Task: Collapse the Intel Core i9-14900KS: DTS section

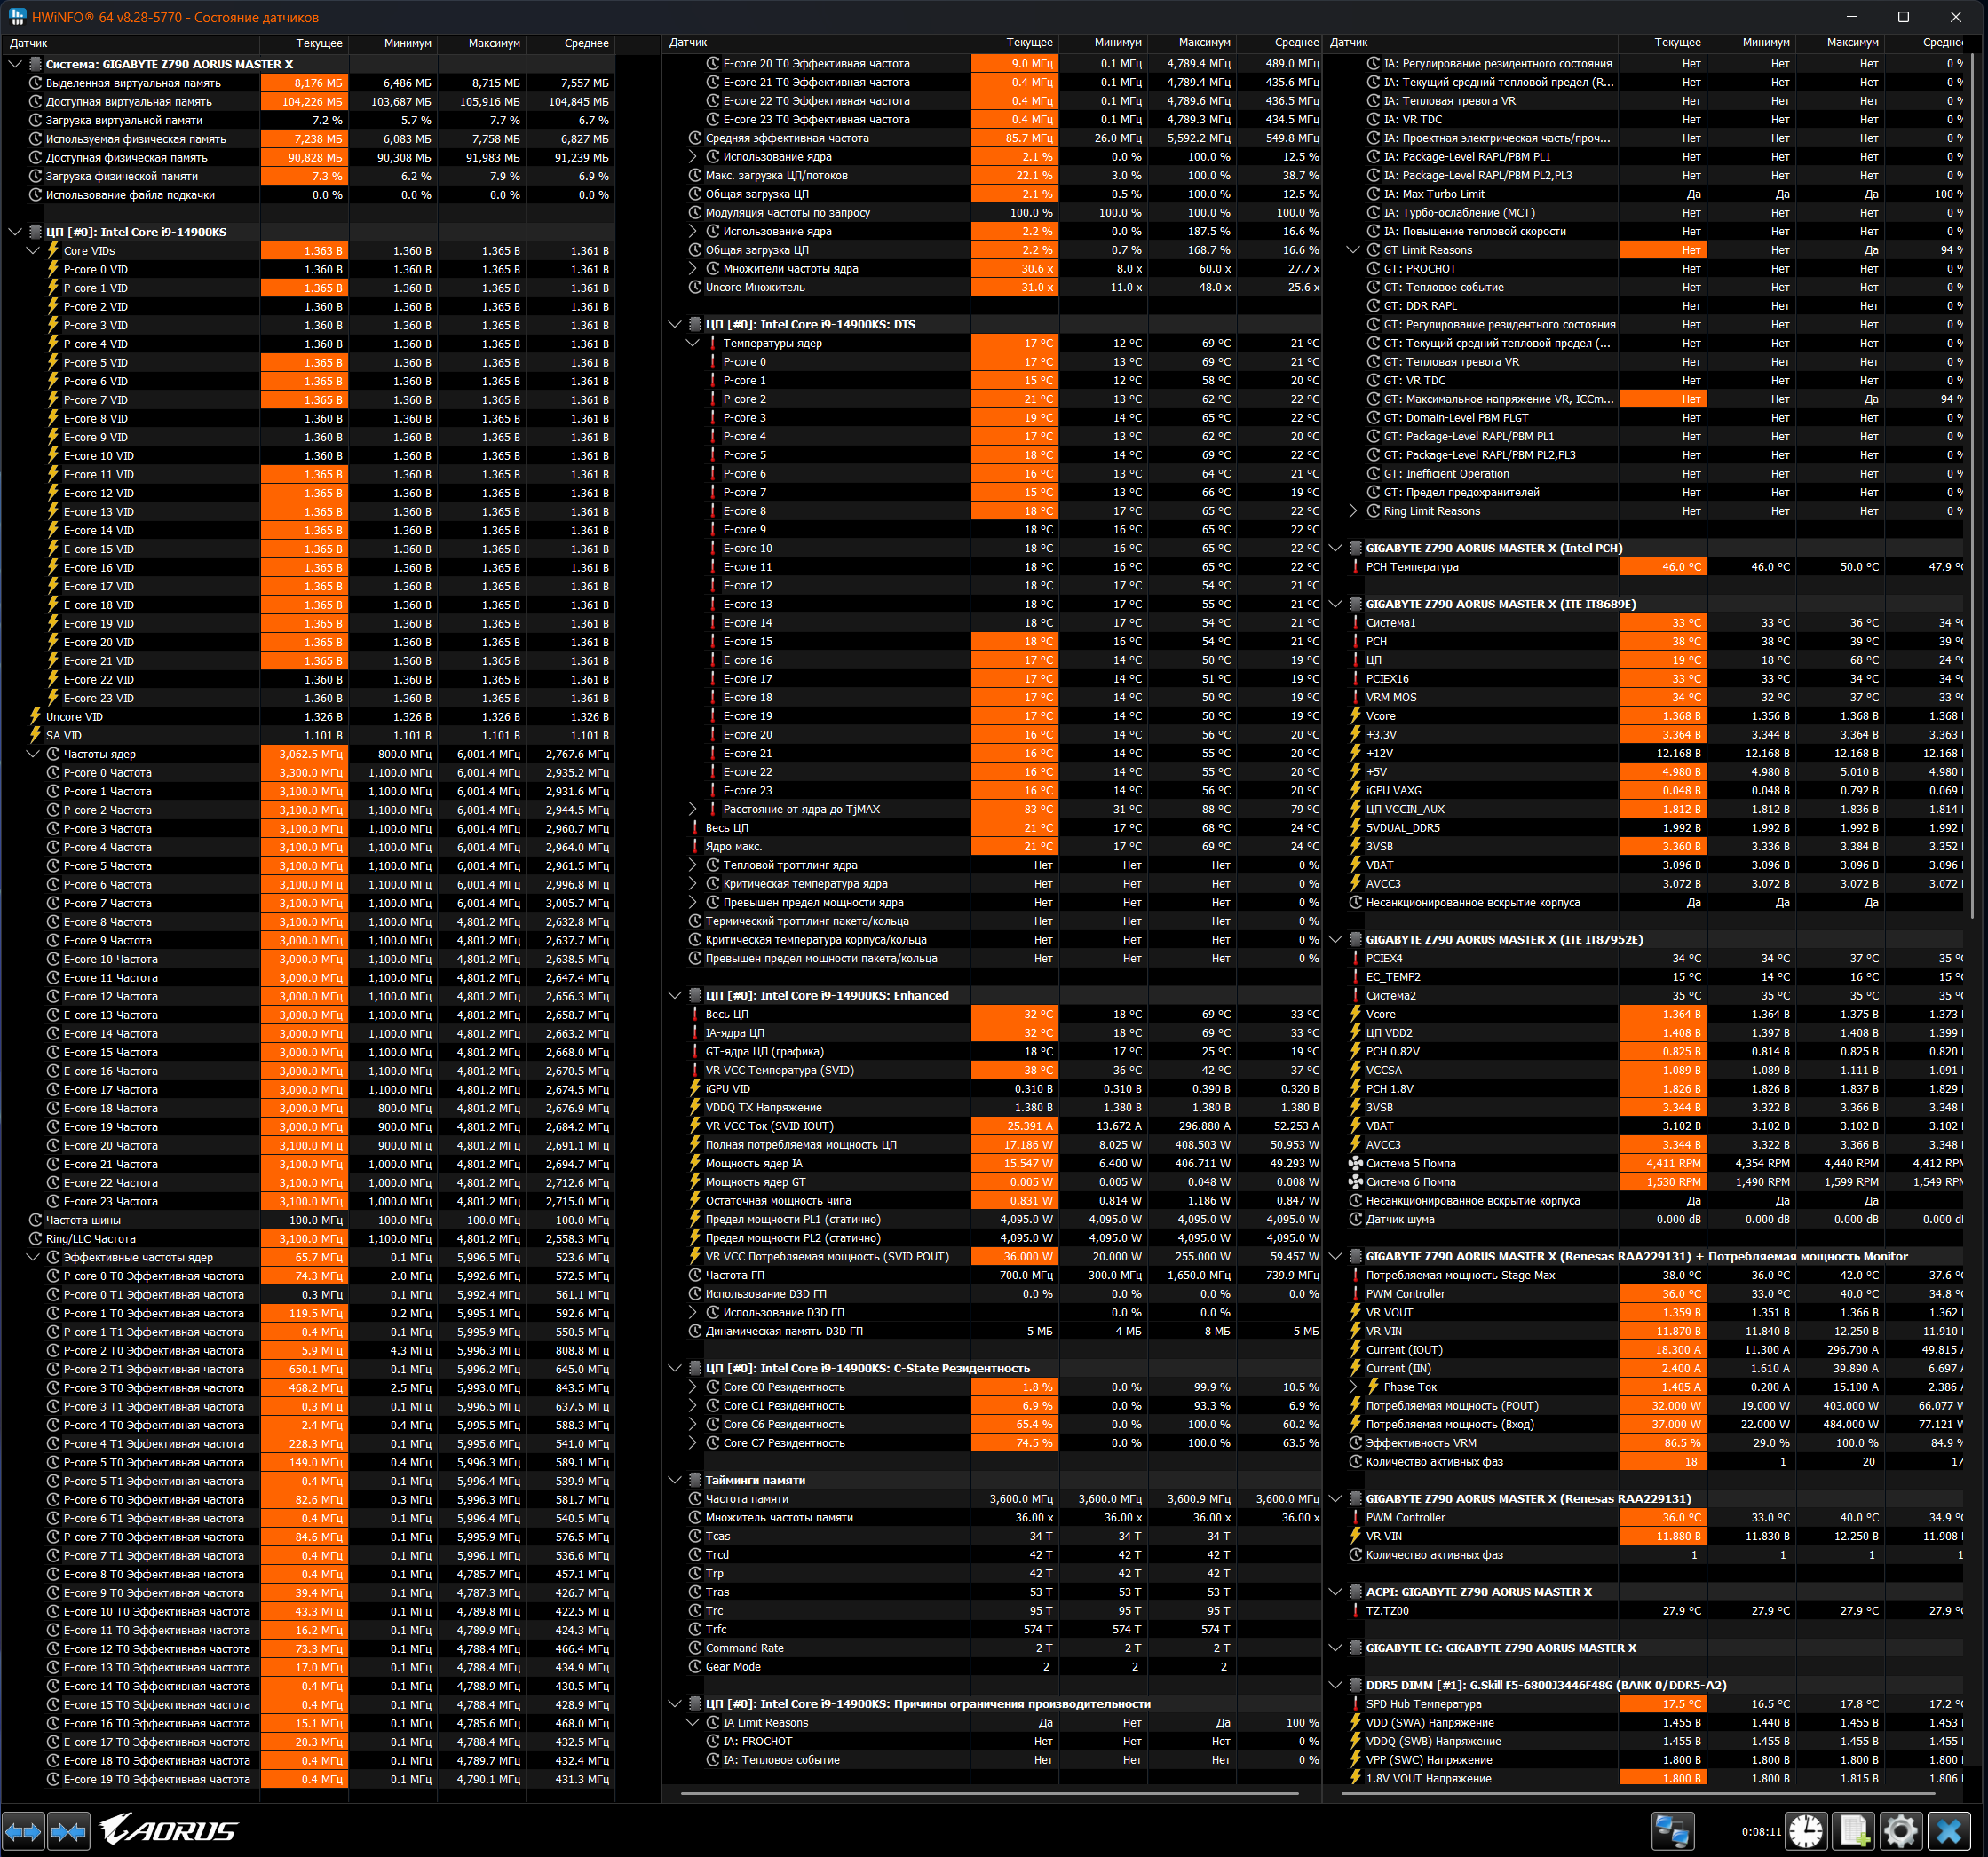Action: tap(675, 324)
